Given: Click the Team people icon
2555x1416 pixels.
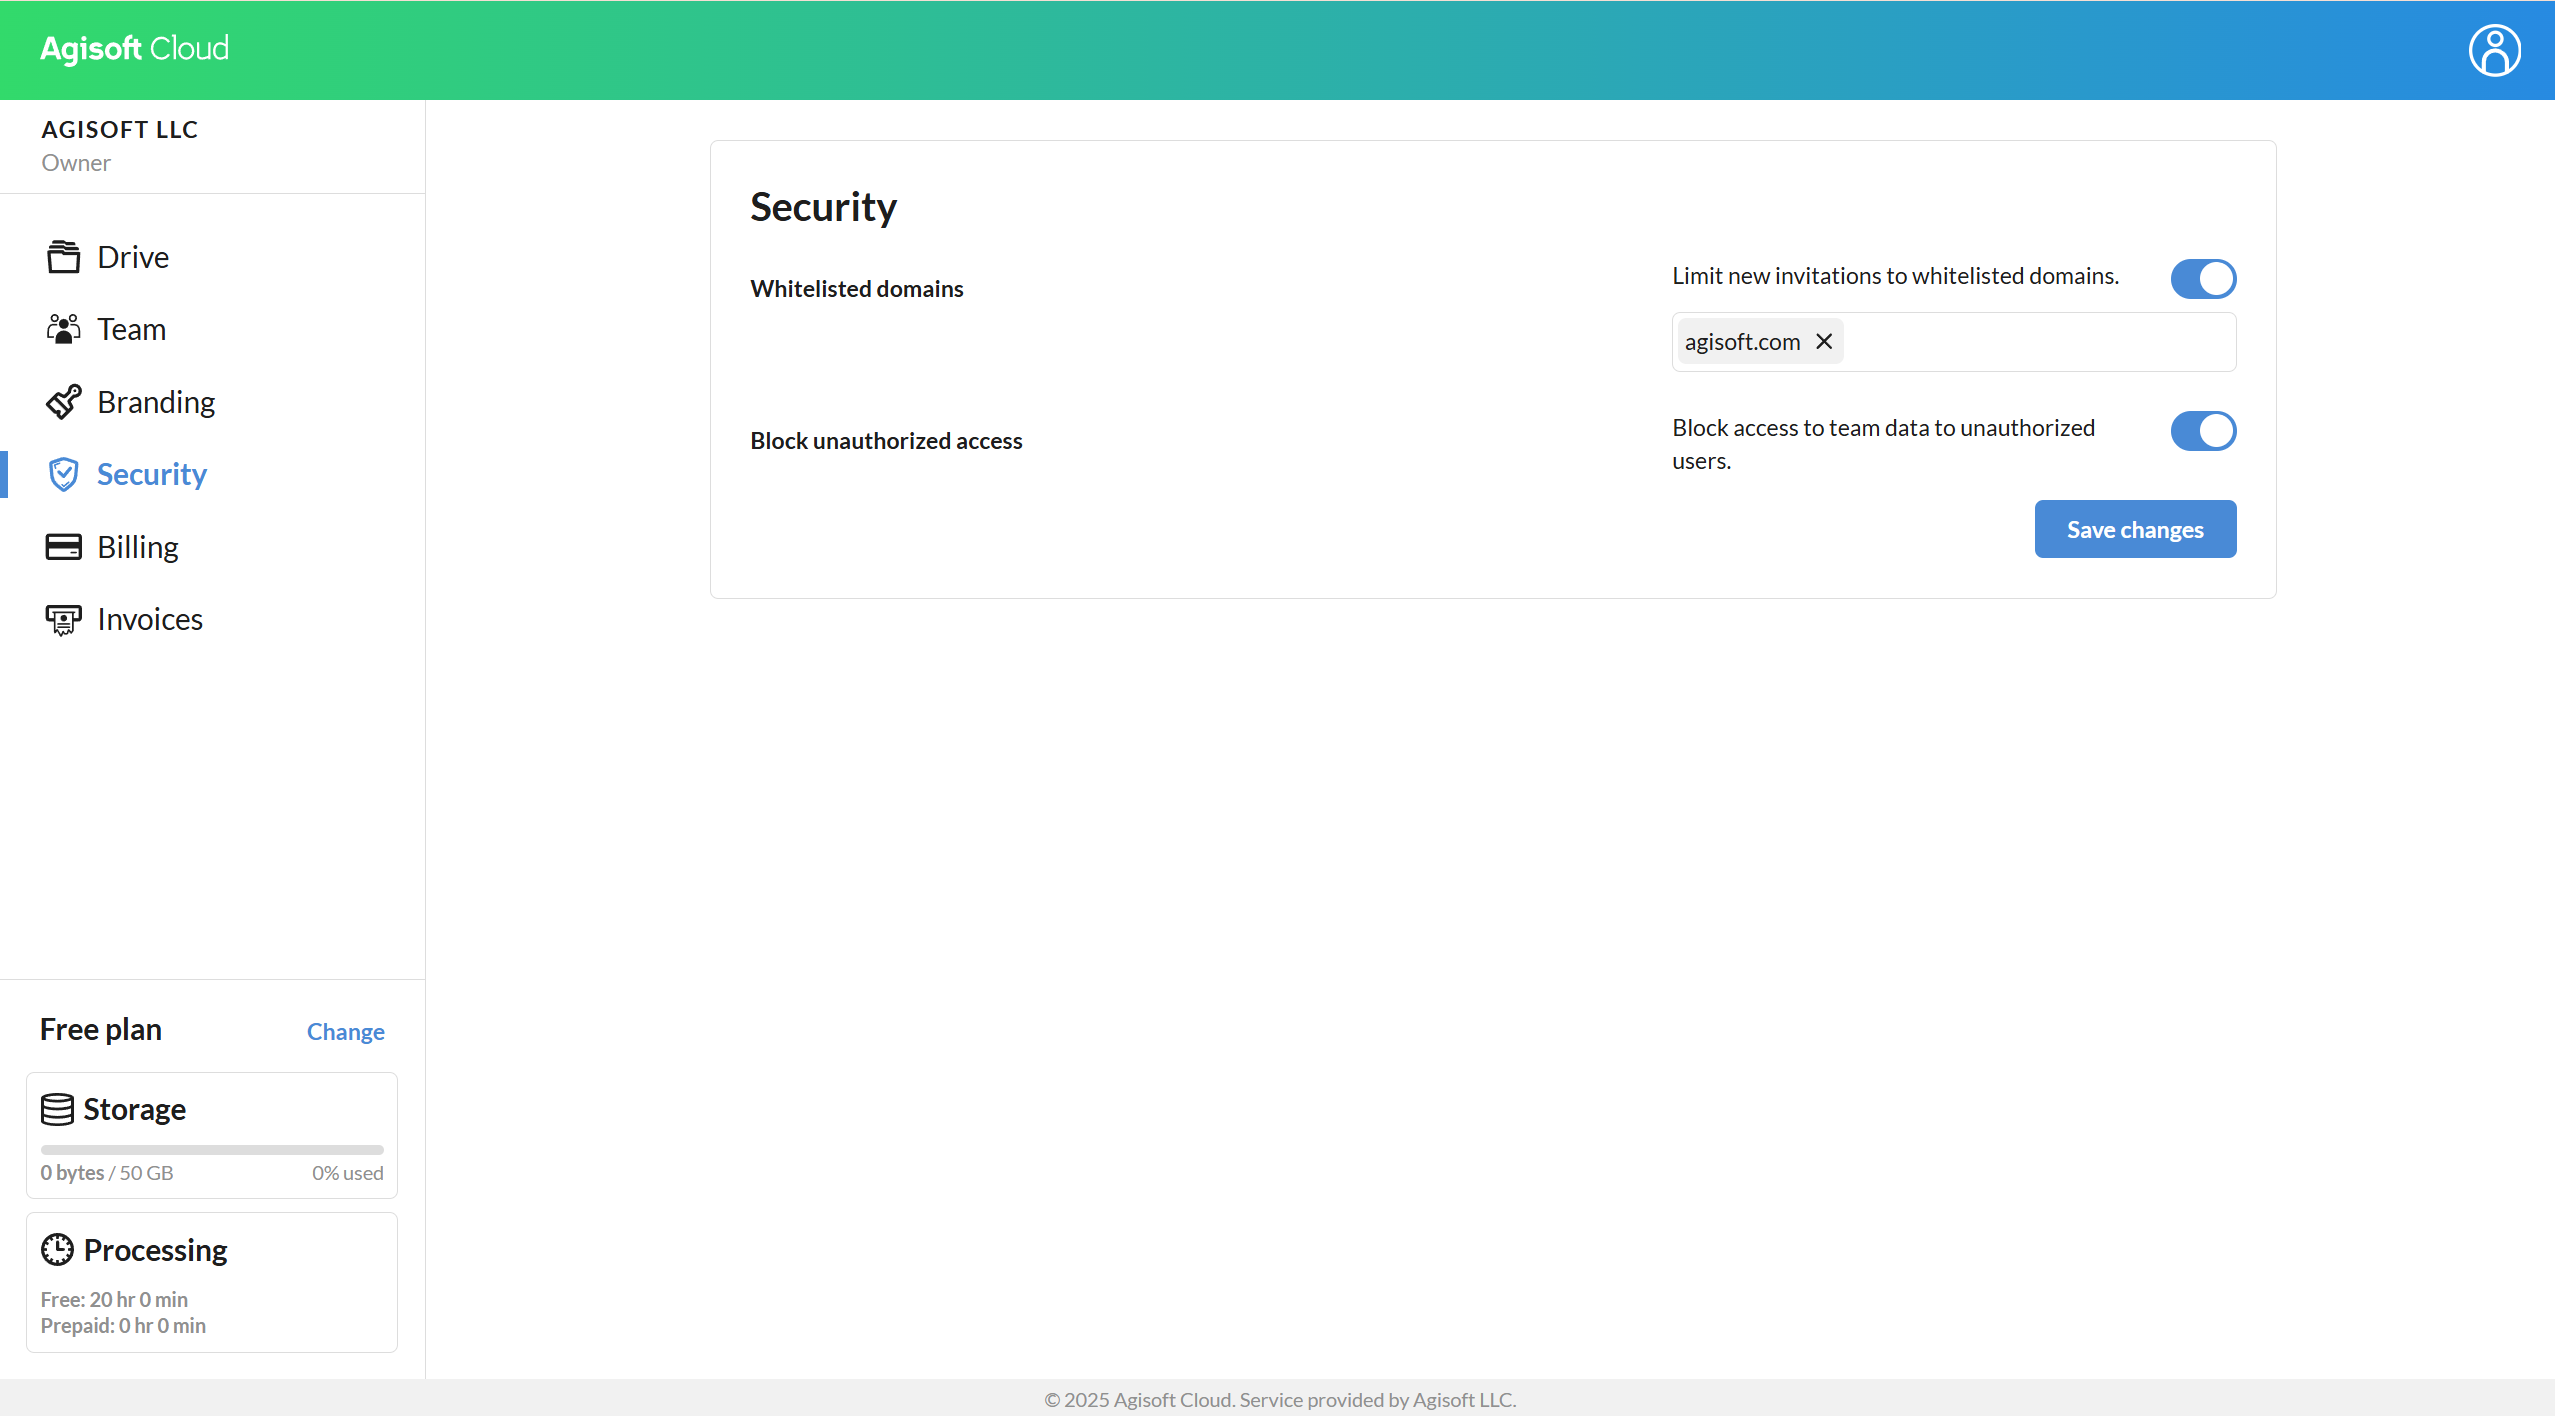Looking at the screenshot, I should tap(63, 329).
